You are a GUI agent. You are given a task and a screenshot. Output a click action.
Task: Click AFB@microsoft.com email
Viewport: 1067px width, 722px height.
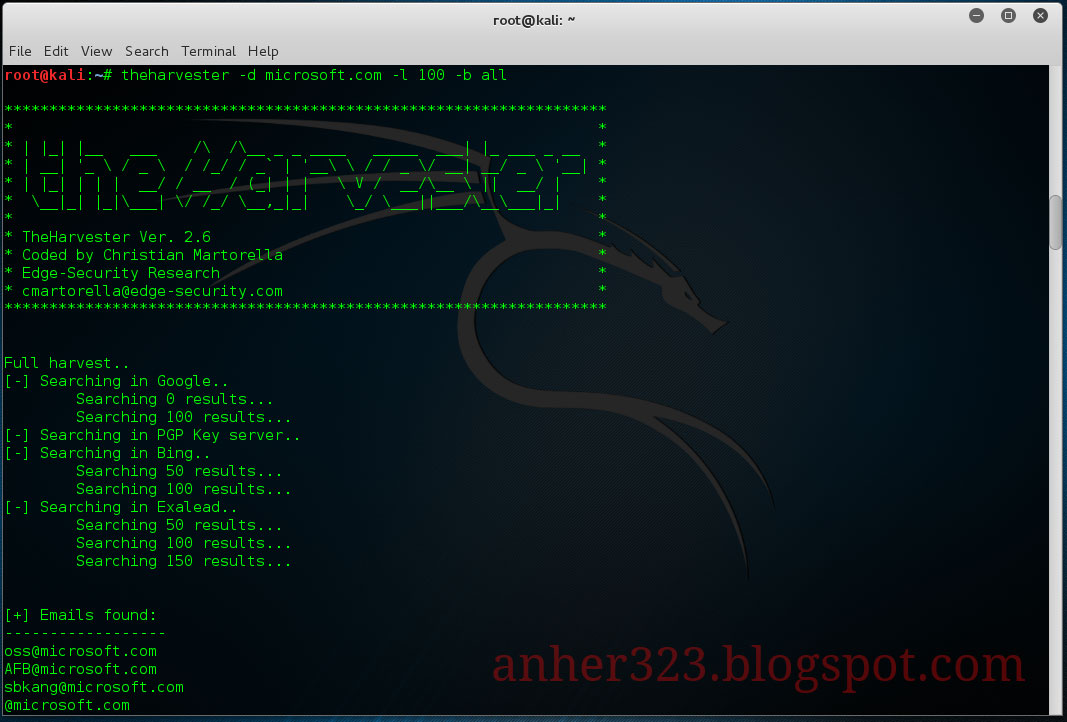[x=80, y=670]
